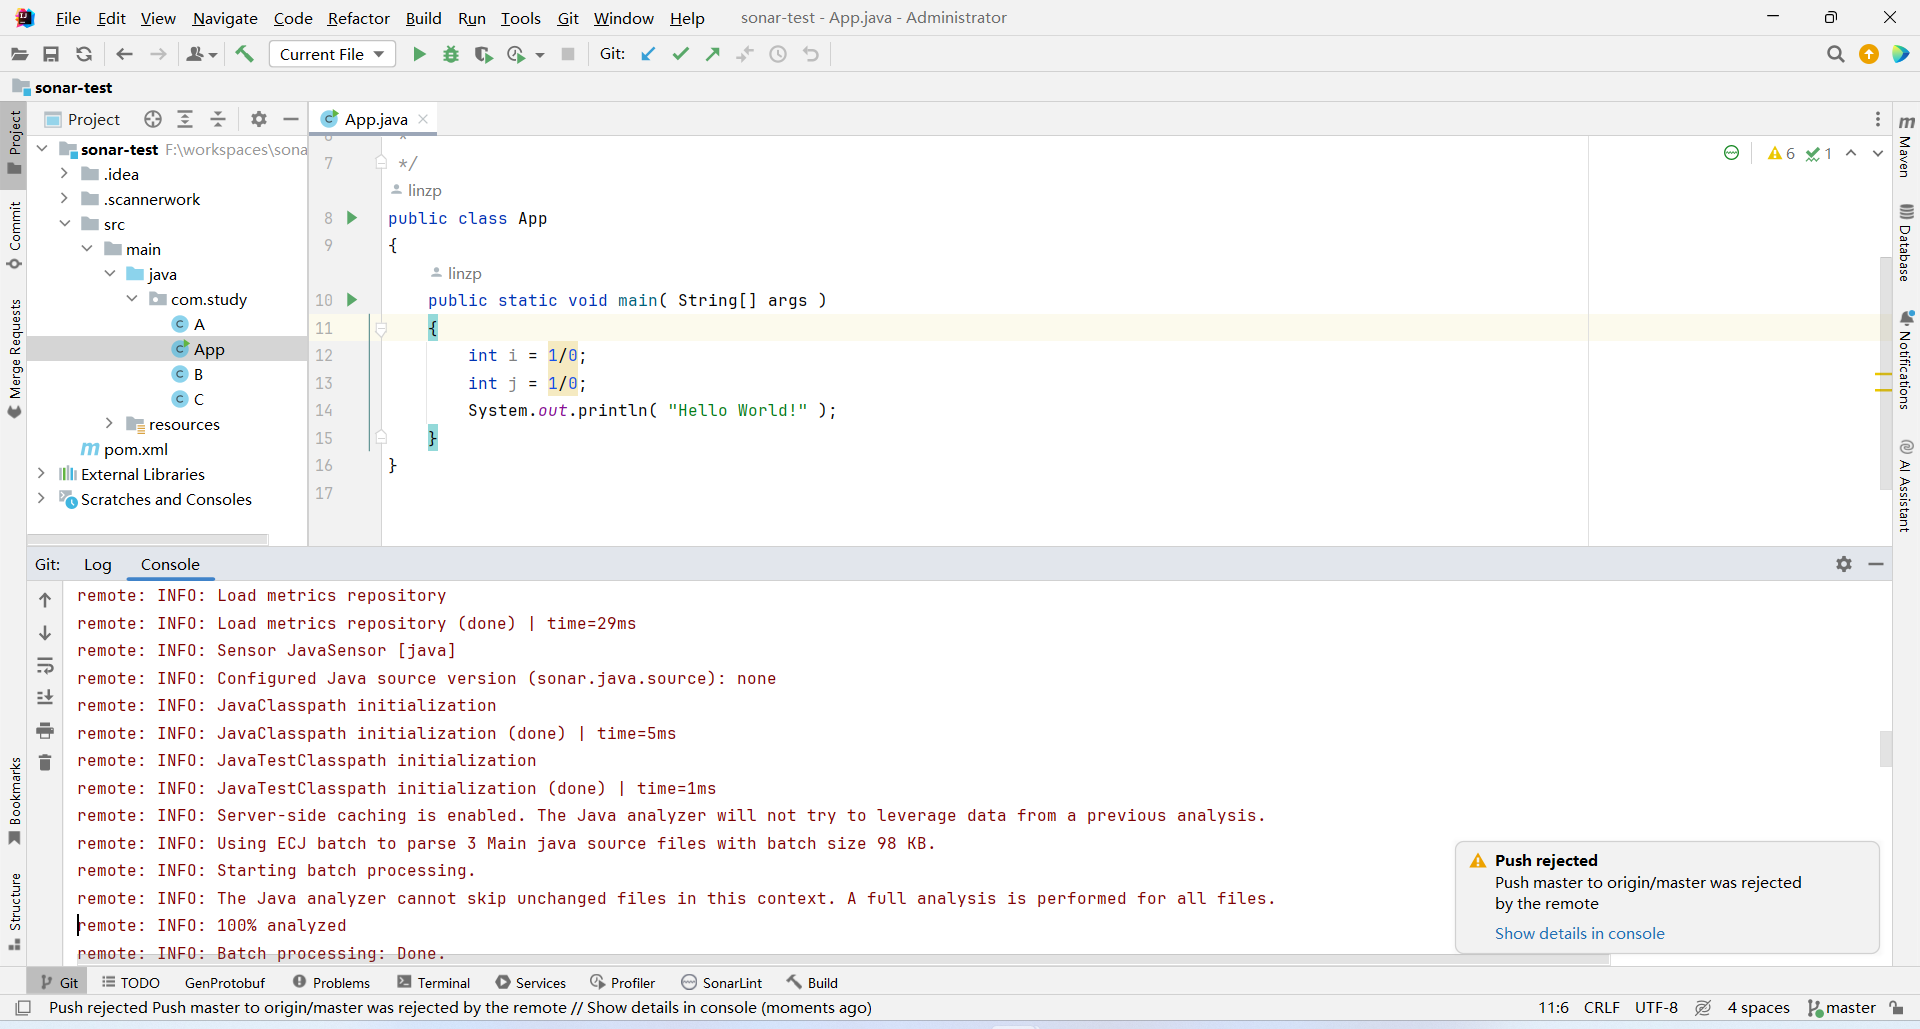This screenshot has width=1920, height=1029.
Task: Open the Navigate menu
Action: click(x=225, y=18)
